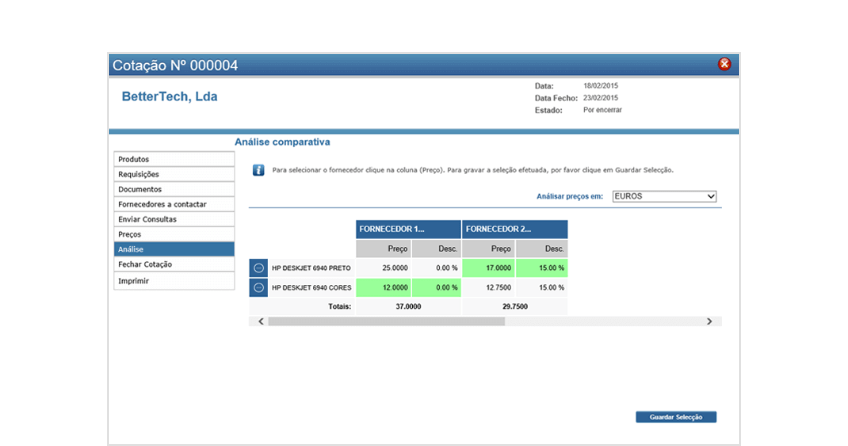Collapse the HP DESKJET 6940 PRETO row icon

coord(259,268)
